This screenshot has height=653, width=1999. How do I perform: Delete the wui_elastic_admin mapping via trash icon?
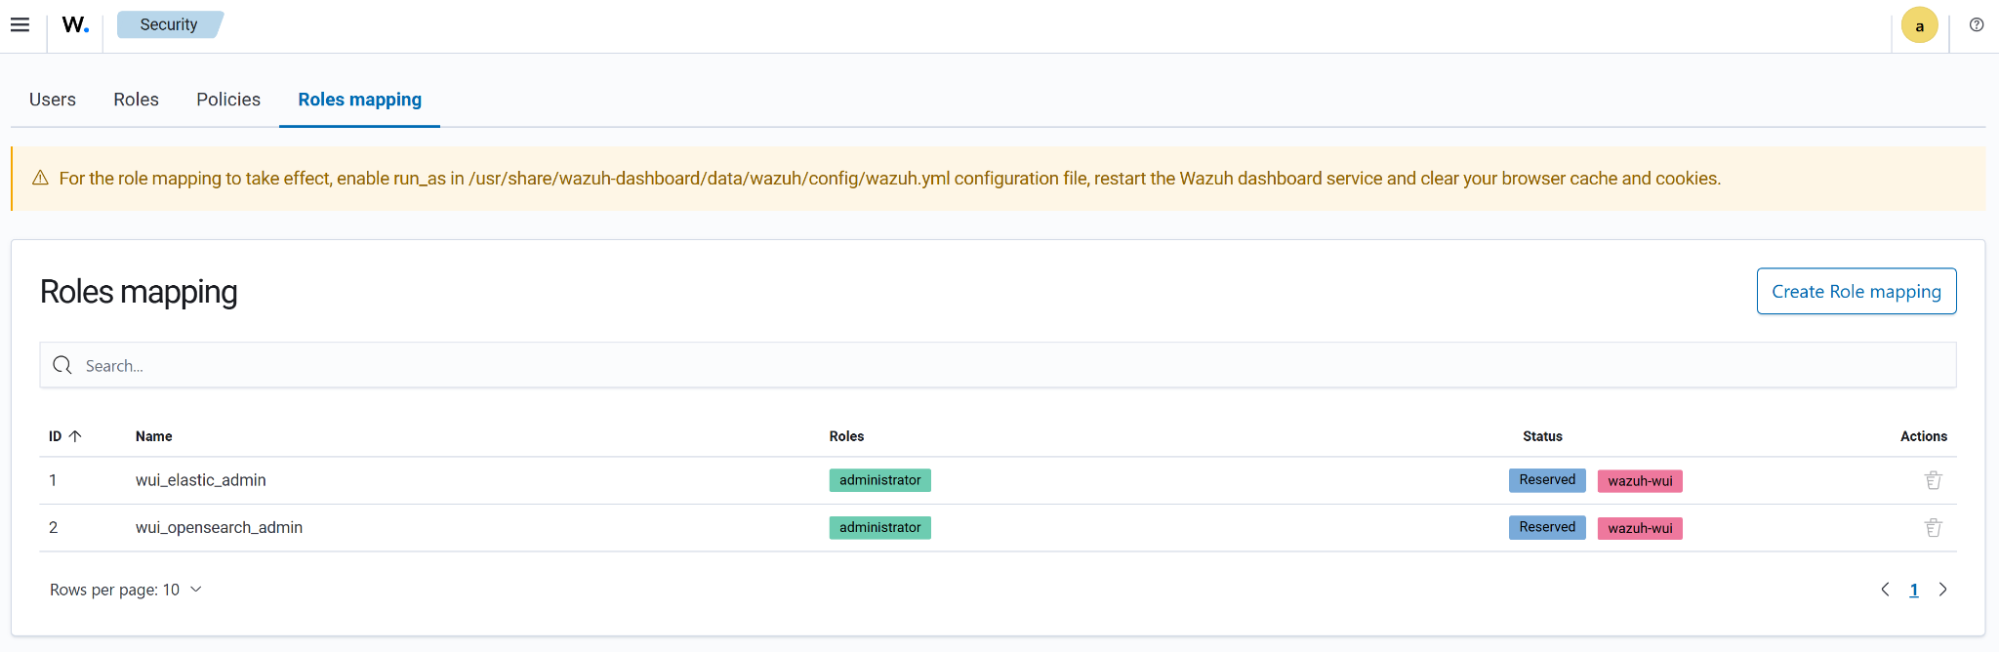click(1932, 481)
